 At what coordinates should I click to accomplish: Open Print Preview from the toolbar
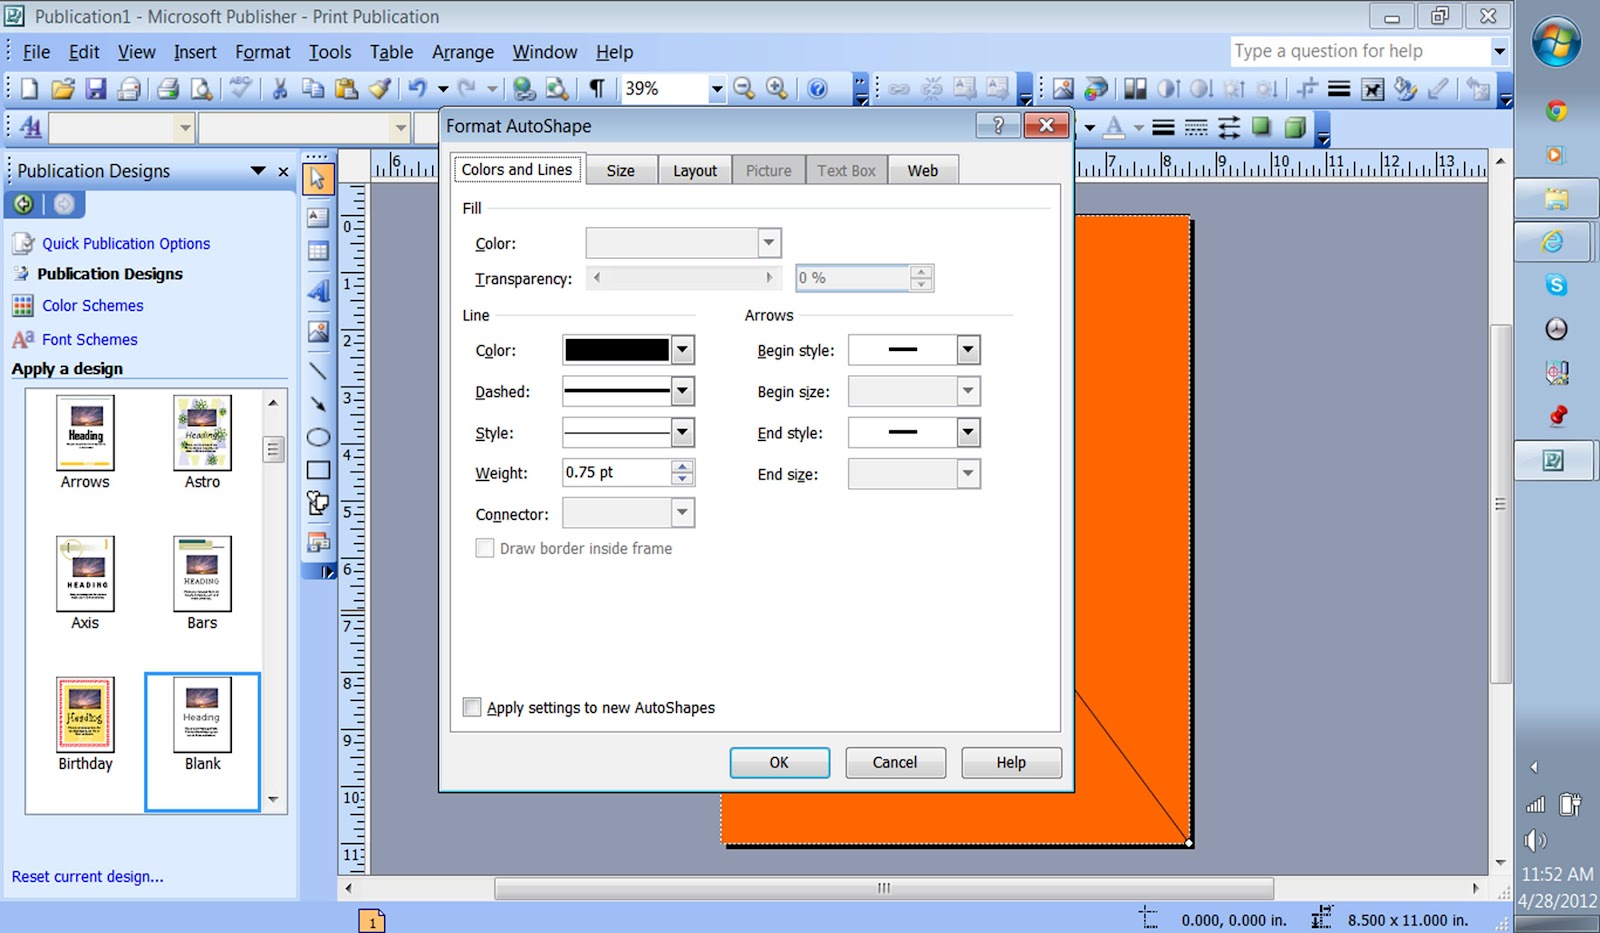(201, 89)
